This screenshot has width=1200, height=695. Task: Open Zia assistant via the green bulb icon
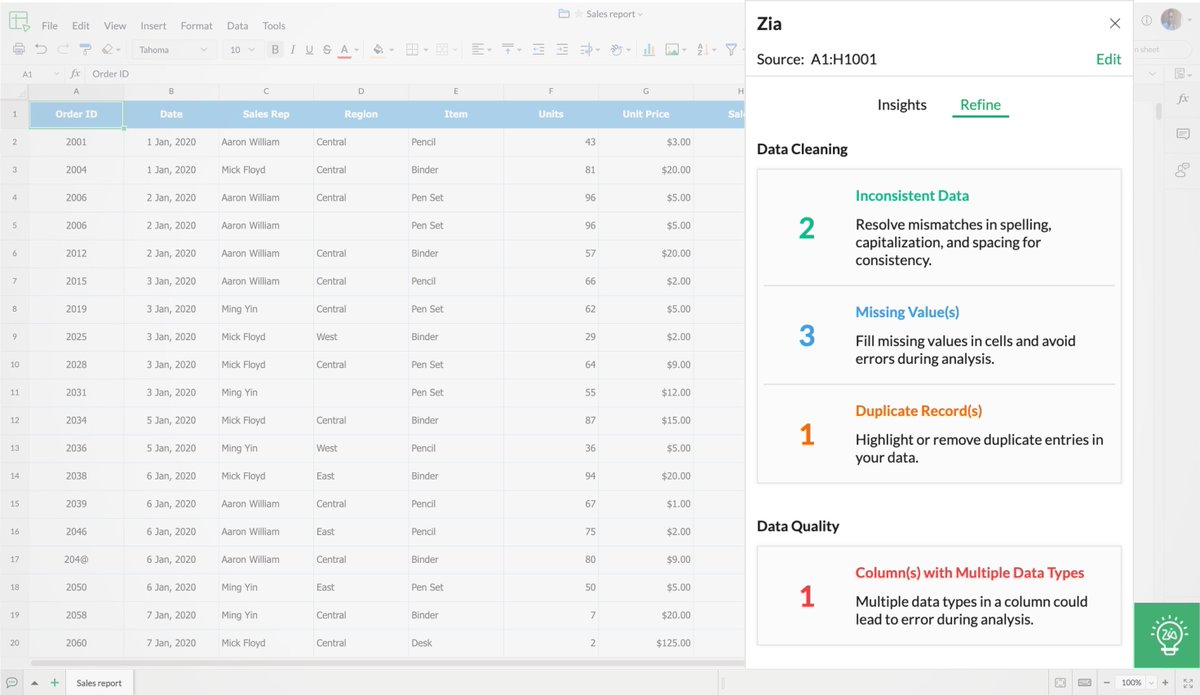coord(1165,635)
